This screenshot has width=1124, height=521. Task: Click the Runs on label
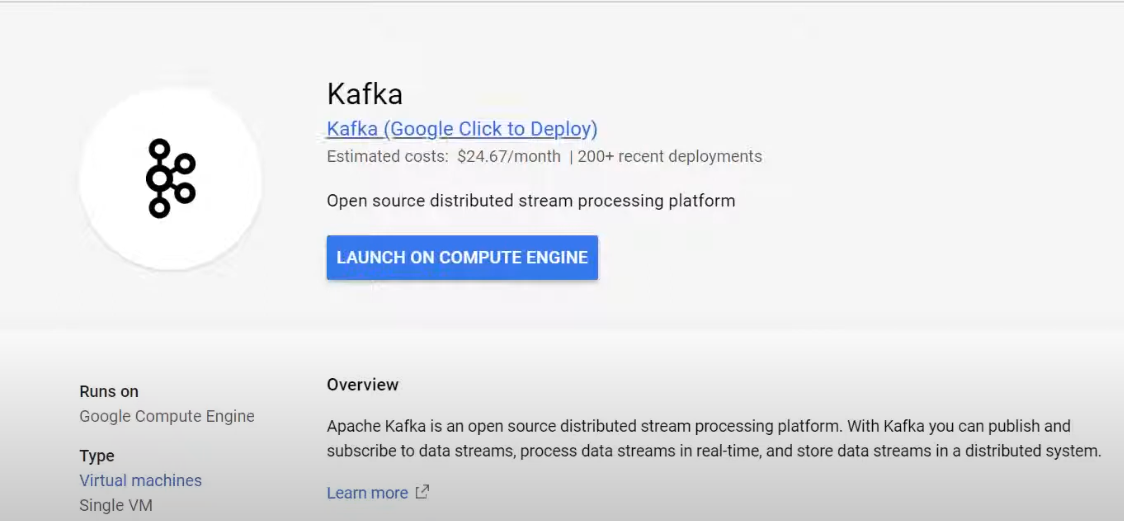[x=109, y=391]
